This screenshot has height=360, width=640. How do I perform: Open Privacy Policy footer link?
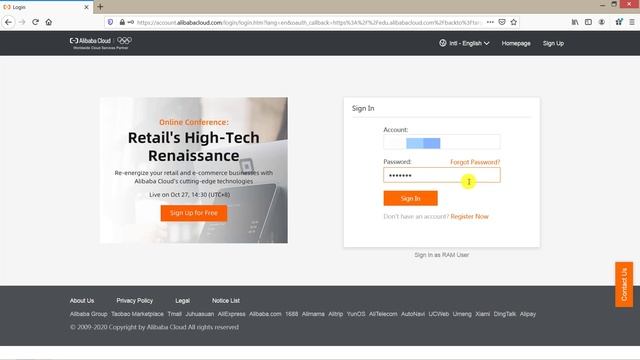(x=134, y=300)
